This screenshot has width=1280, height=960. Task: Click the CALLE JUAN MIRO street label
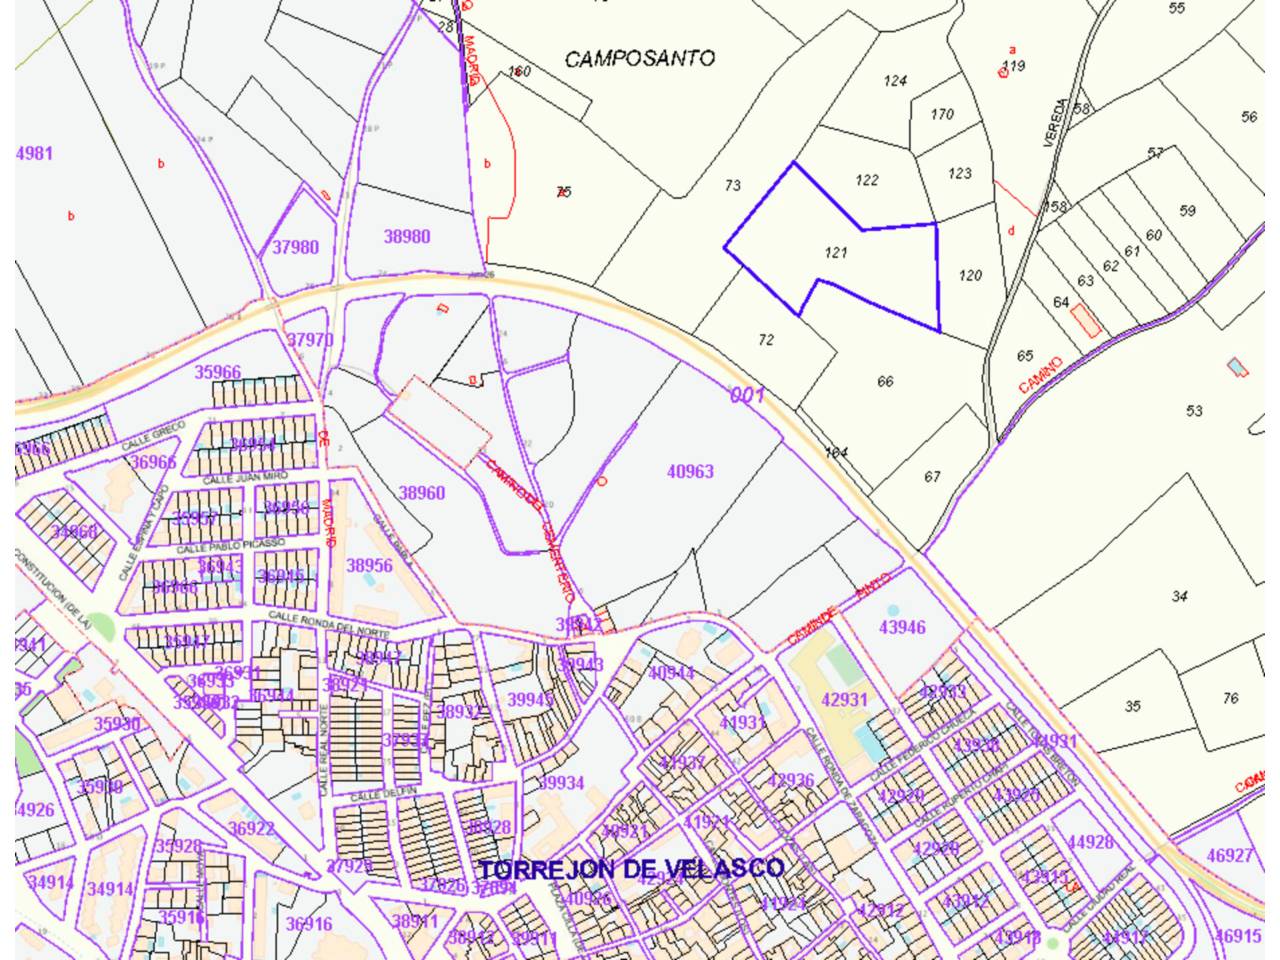(x=246, y=479)
